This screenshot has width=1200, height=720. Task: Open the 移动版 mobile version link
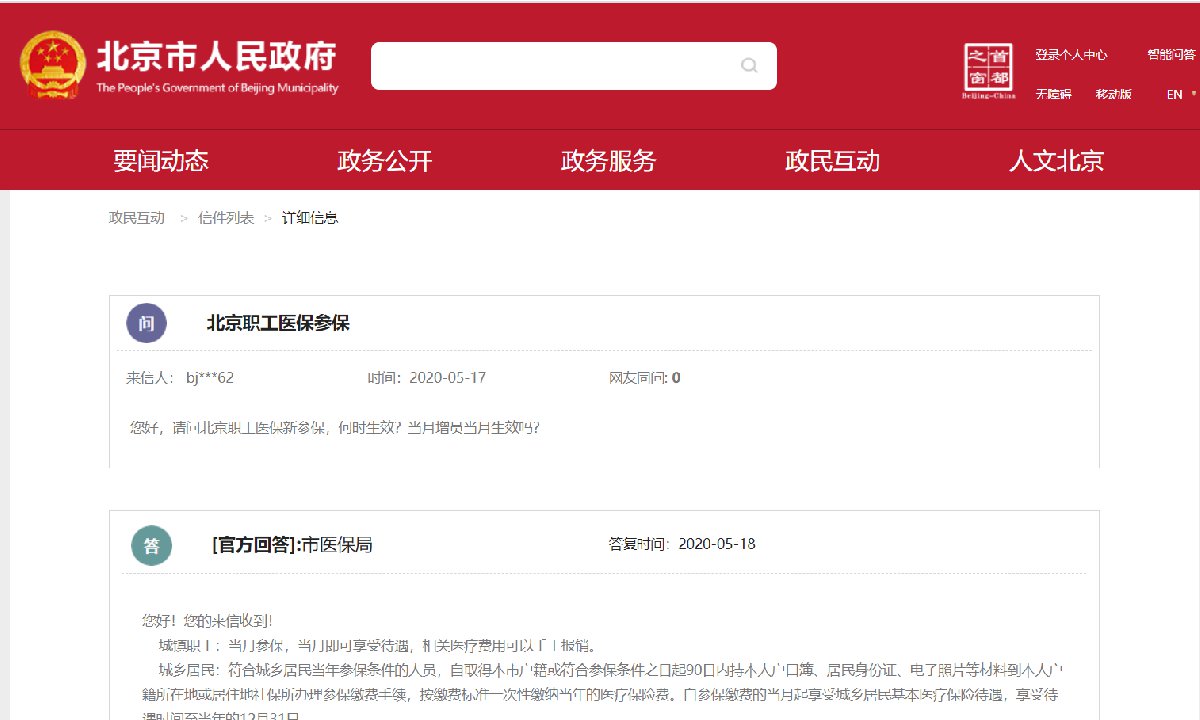click(1113, 94)
